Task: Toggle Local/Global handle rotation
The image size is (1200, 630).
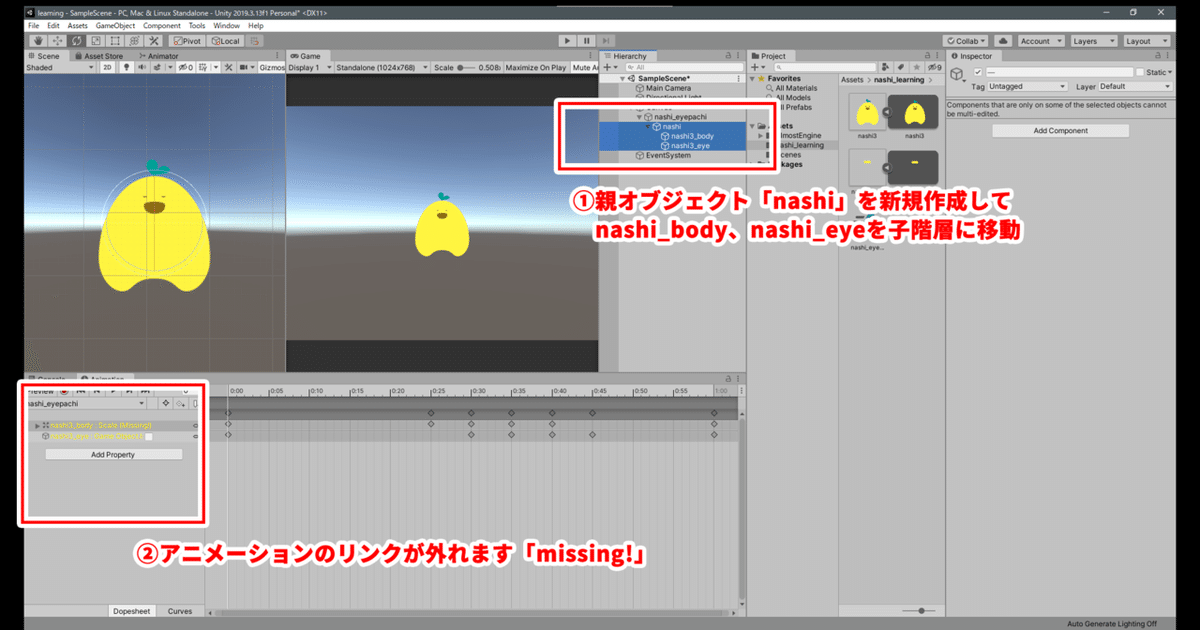Action: 225,41
